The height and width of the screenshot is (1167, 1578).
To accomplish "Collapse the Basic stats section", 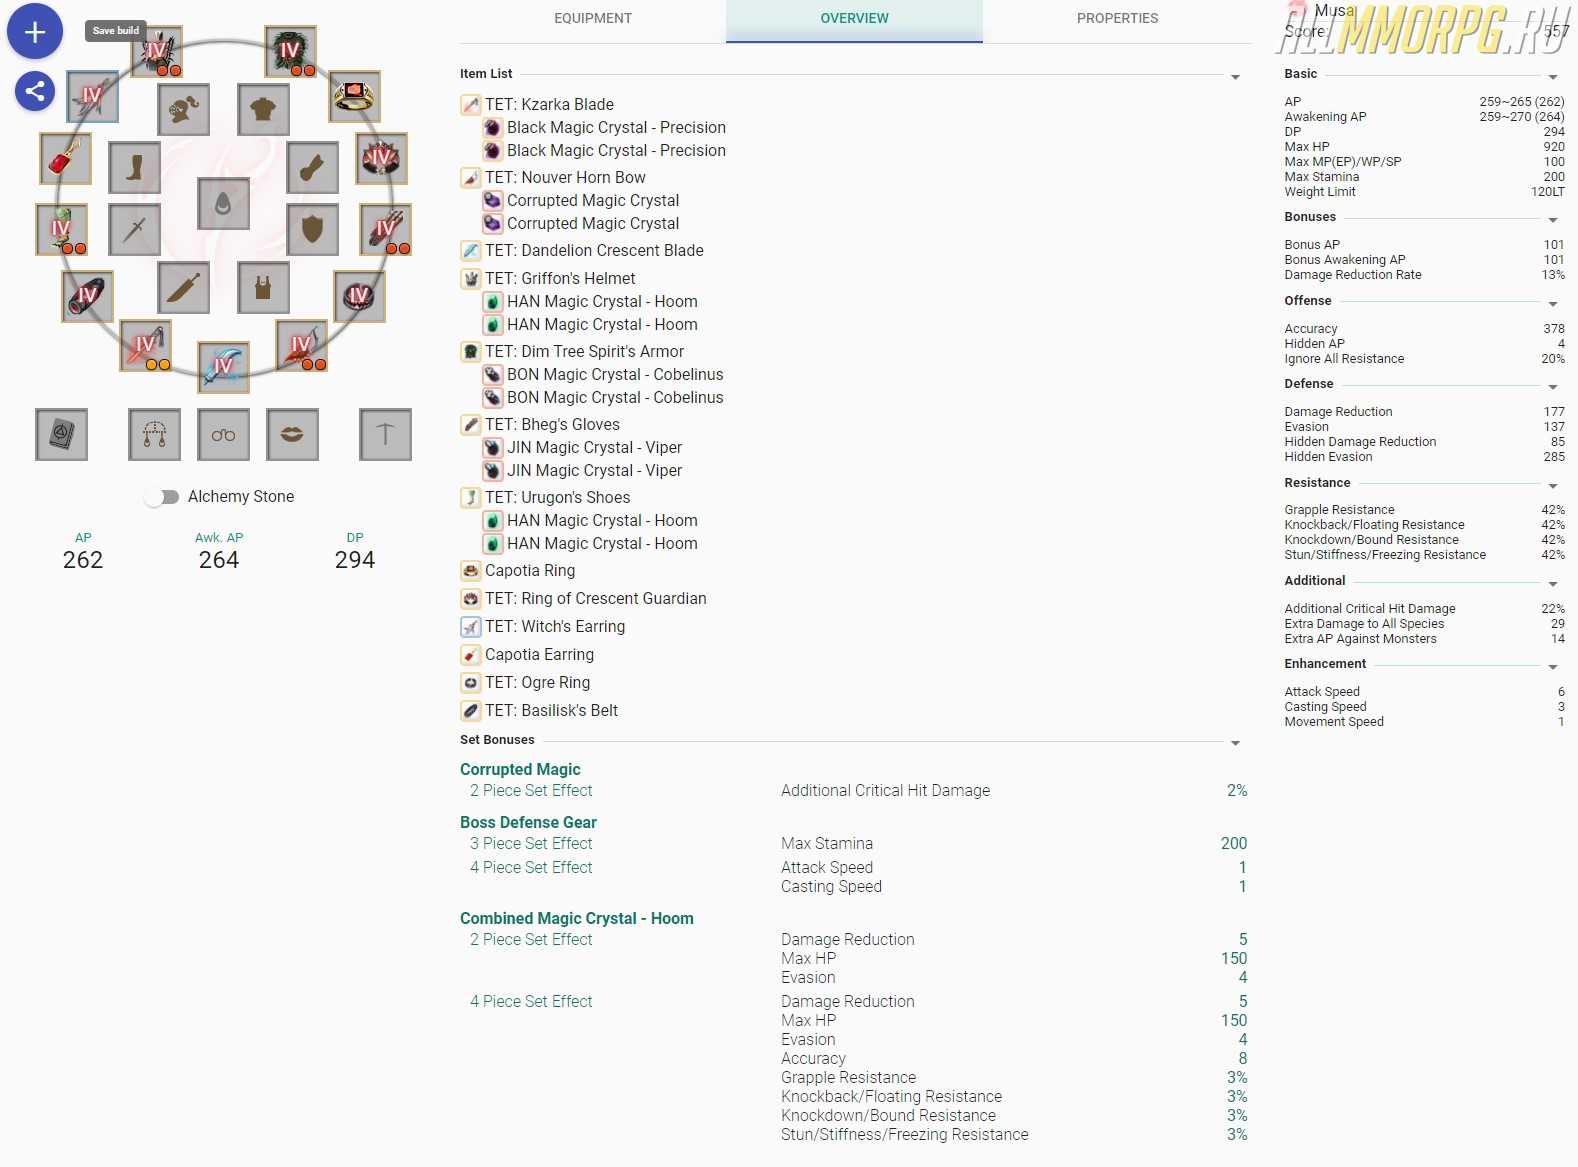I will [1552, 77].
